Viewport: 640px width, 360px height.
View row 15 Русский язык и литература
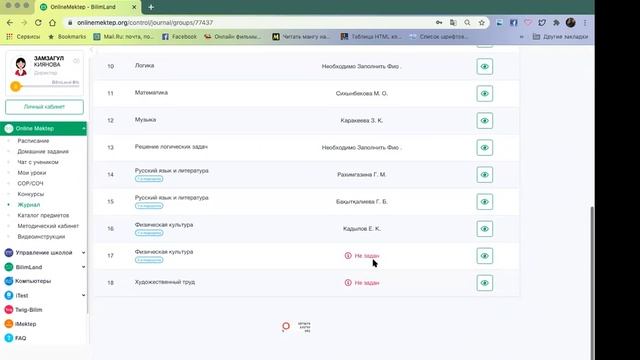(484, 202)
